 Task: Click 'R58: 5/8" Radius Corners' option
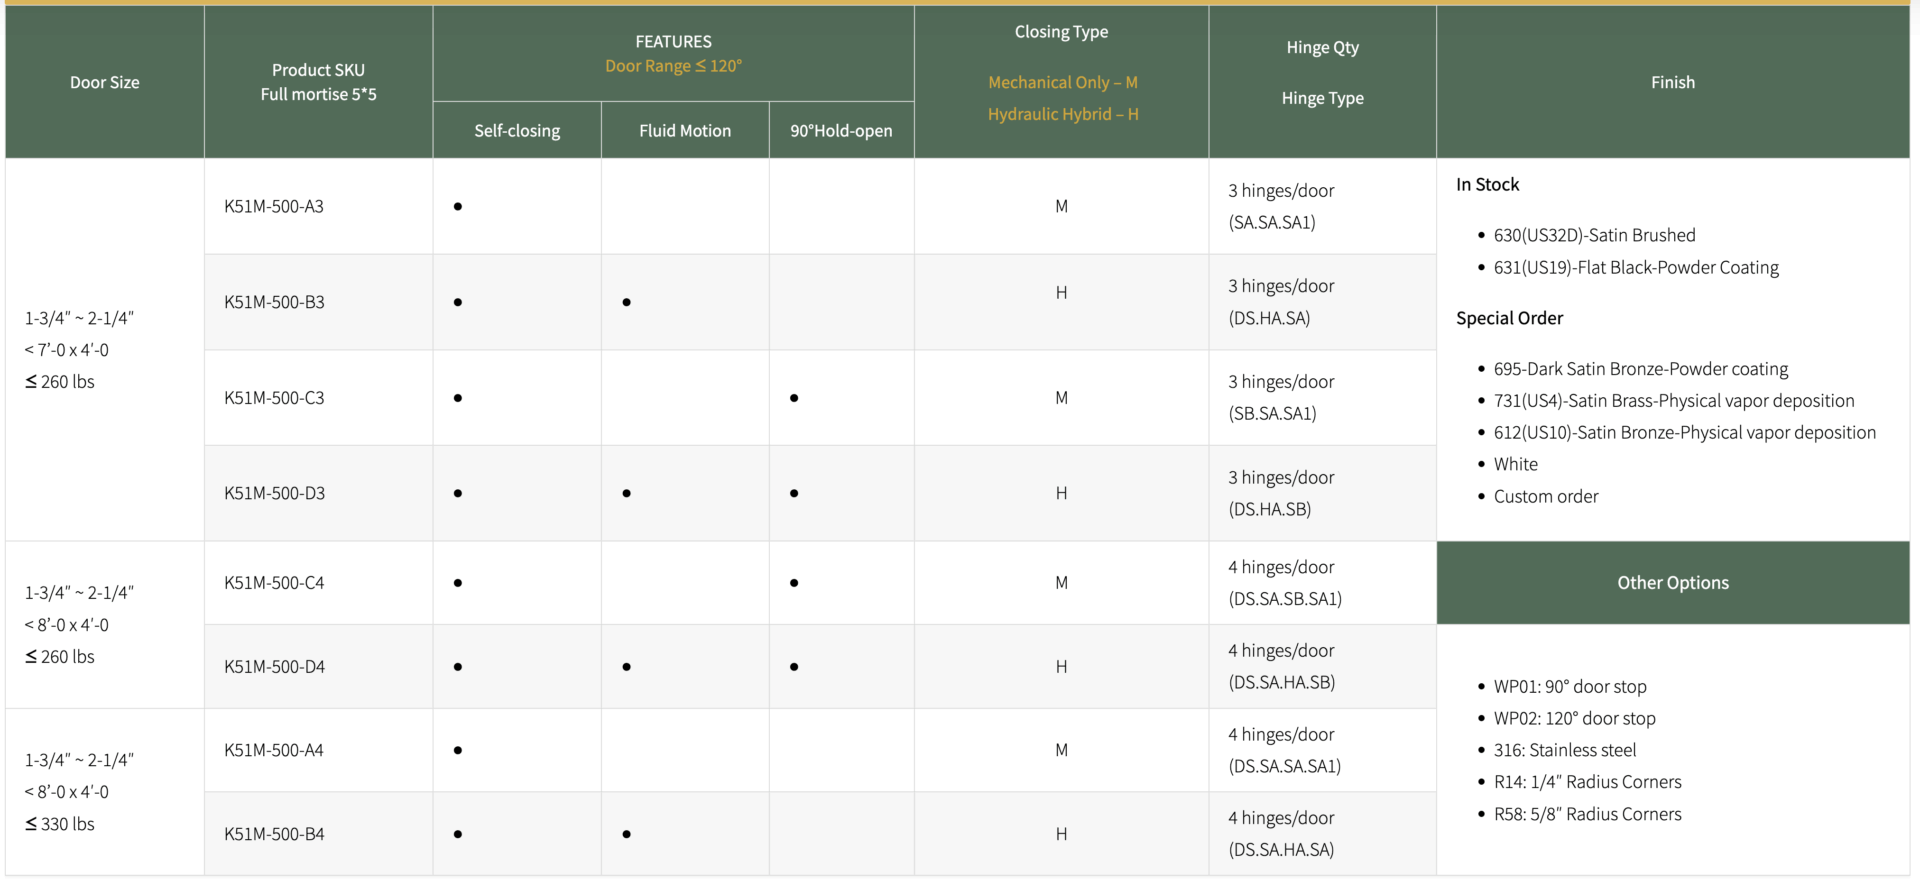pos(1588,814)
